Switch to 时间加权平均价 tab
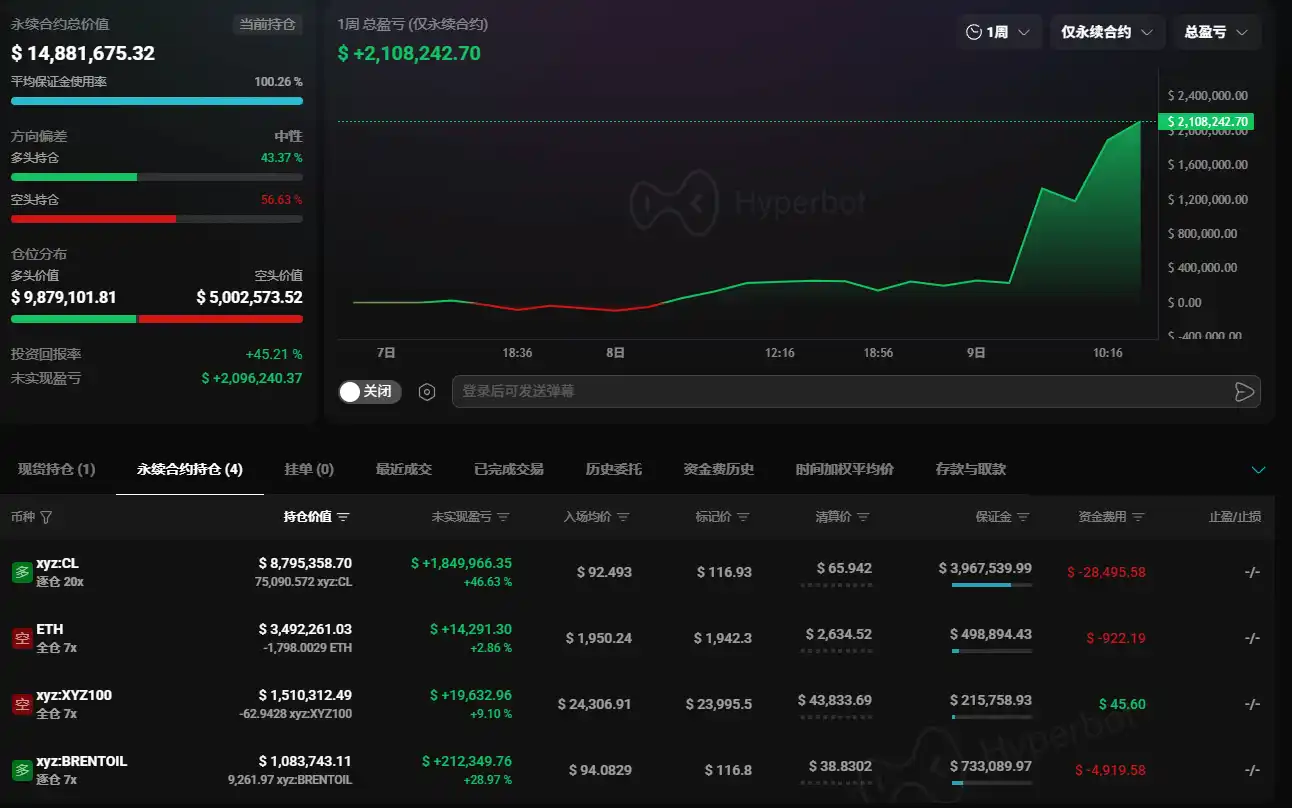 (x=845, y=469)
